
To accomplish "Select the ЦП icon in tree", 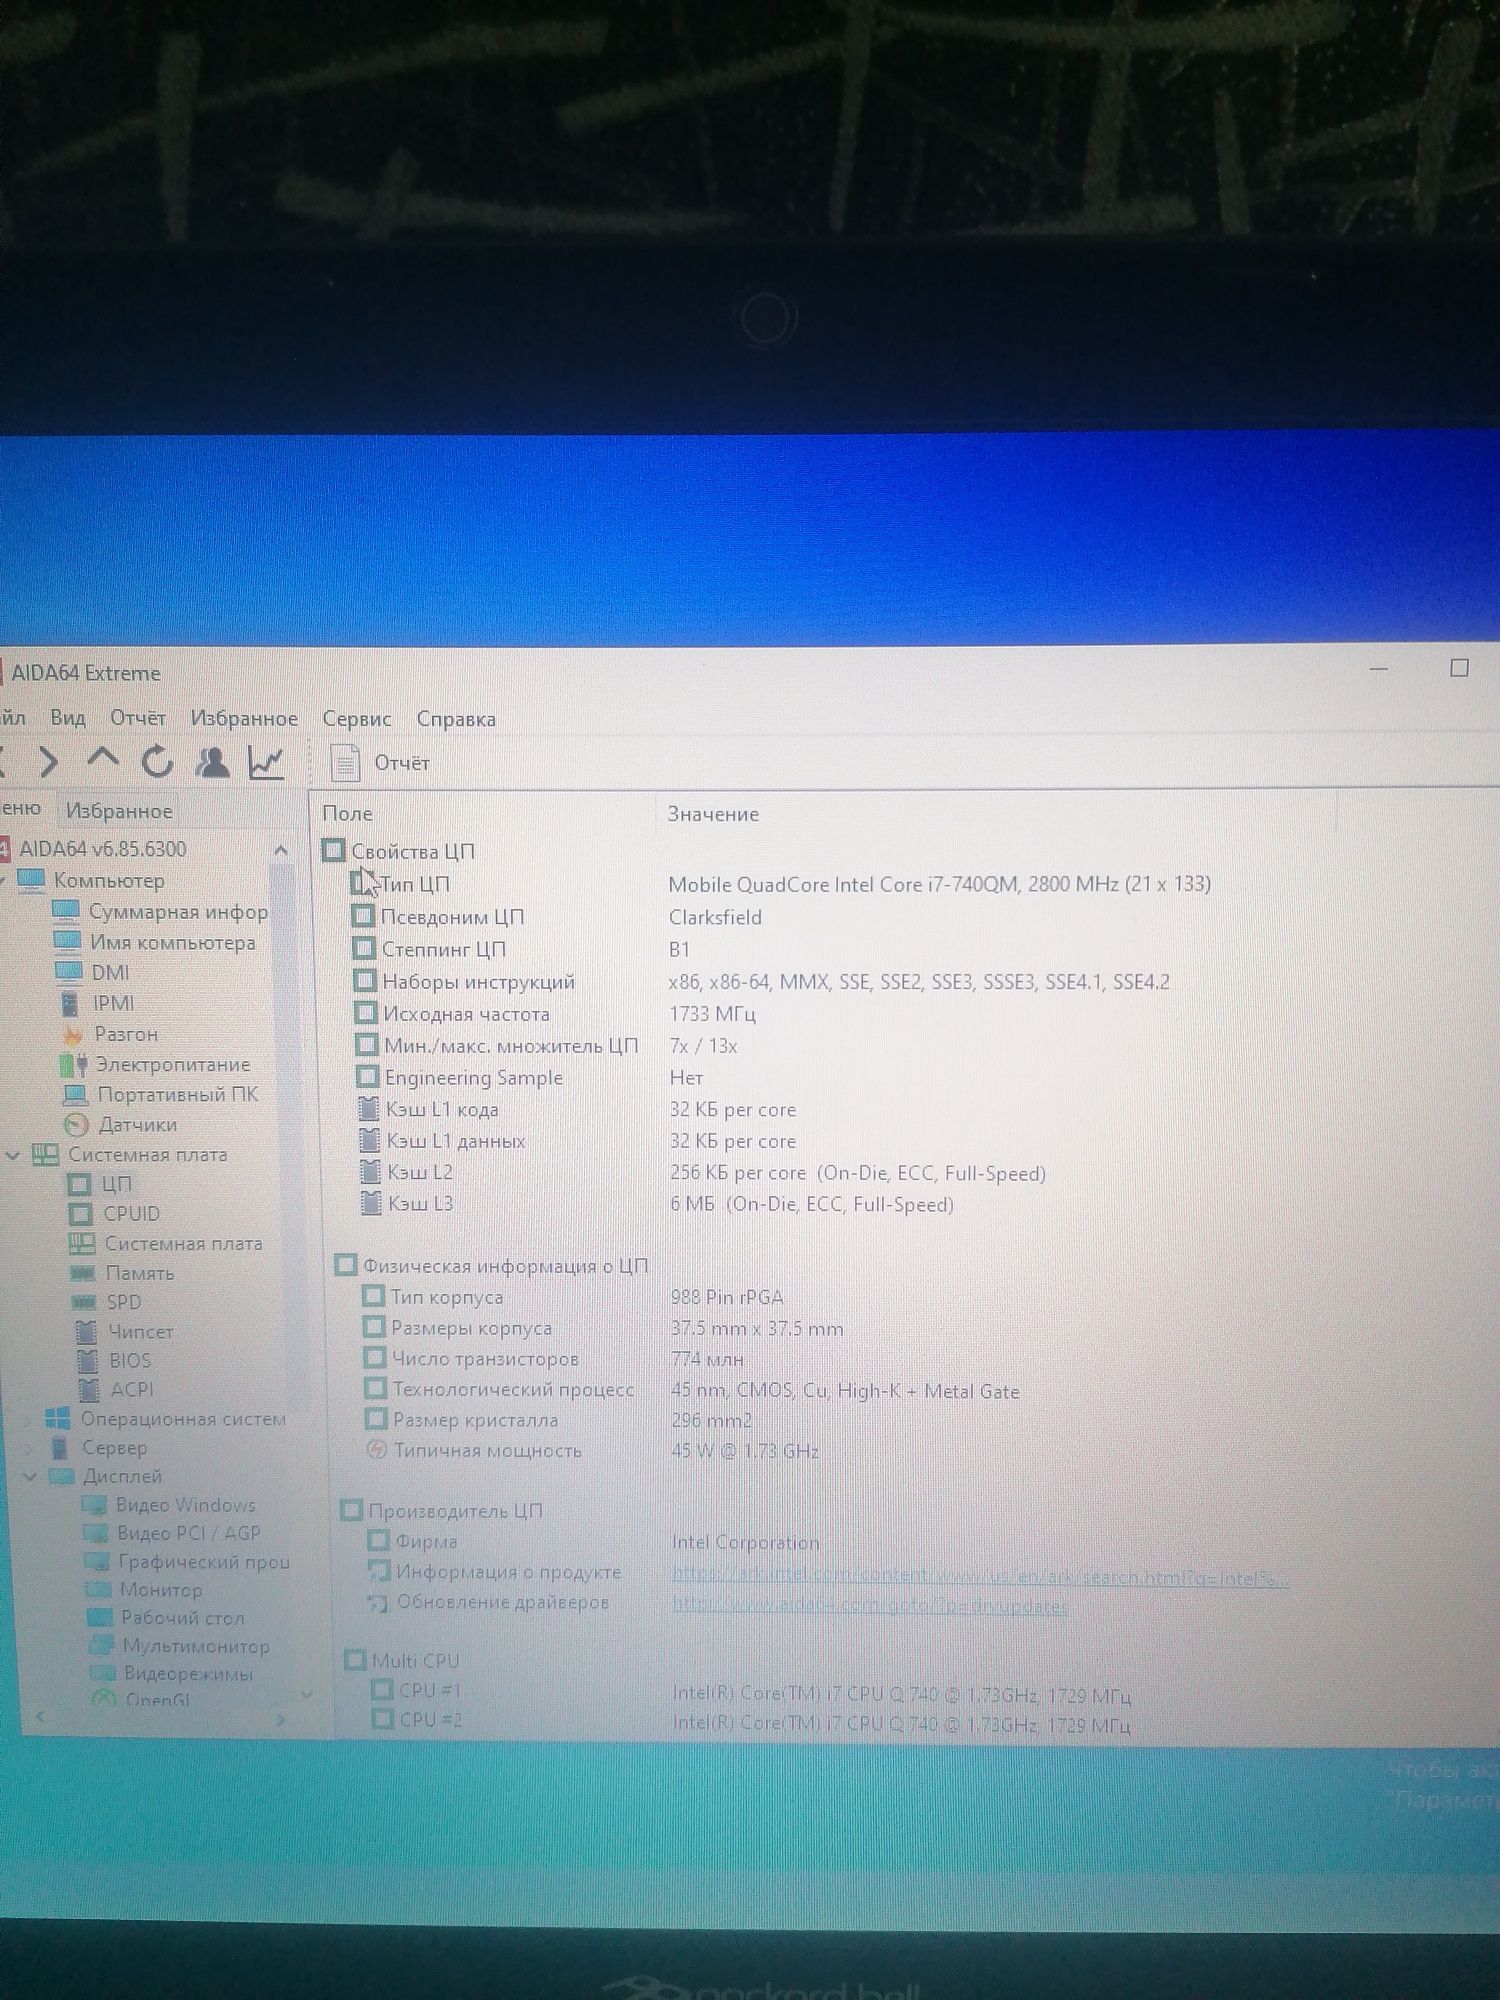I will [79, 1185].
